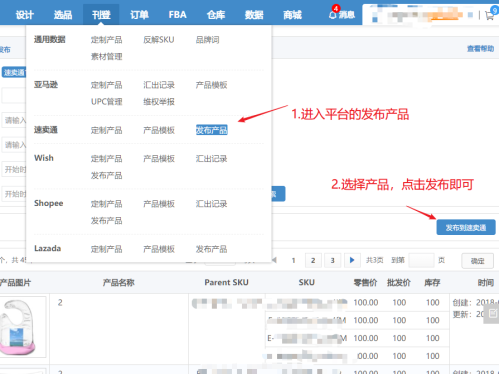Click the jump-to-page number field
The height and width of the screenshot is (374, 499).
coord(421,260)
